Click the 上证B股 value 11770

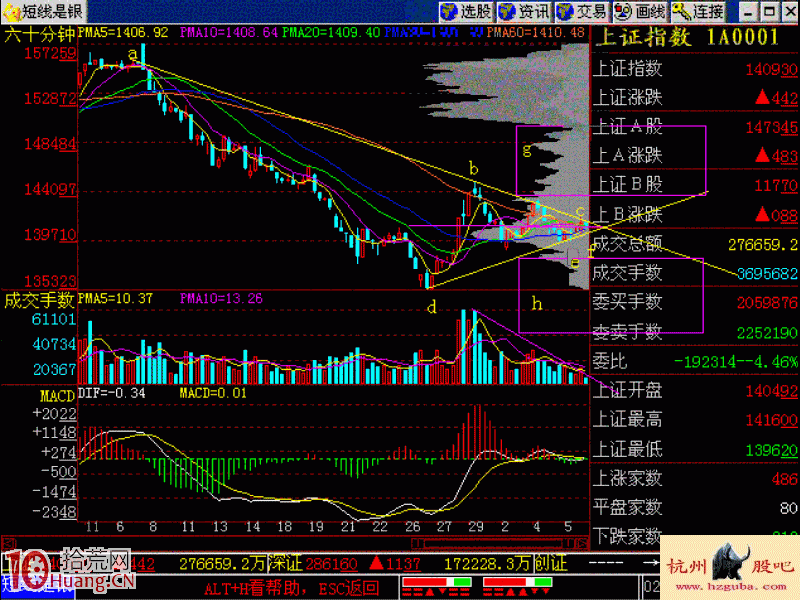click(776, 186)
